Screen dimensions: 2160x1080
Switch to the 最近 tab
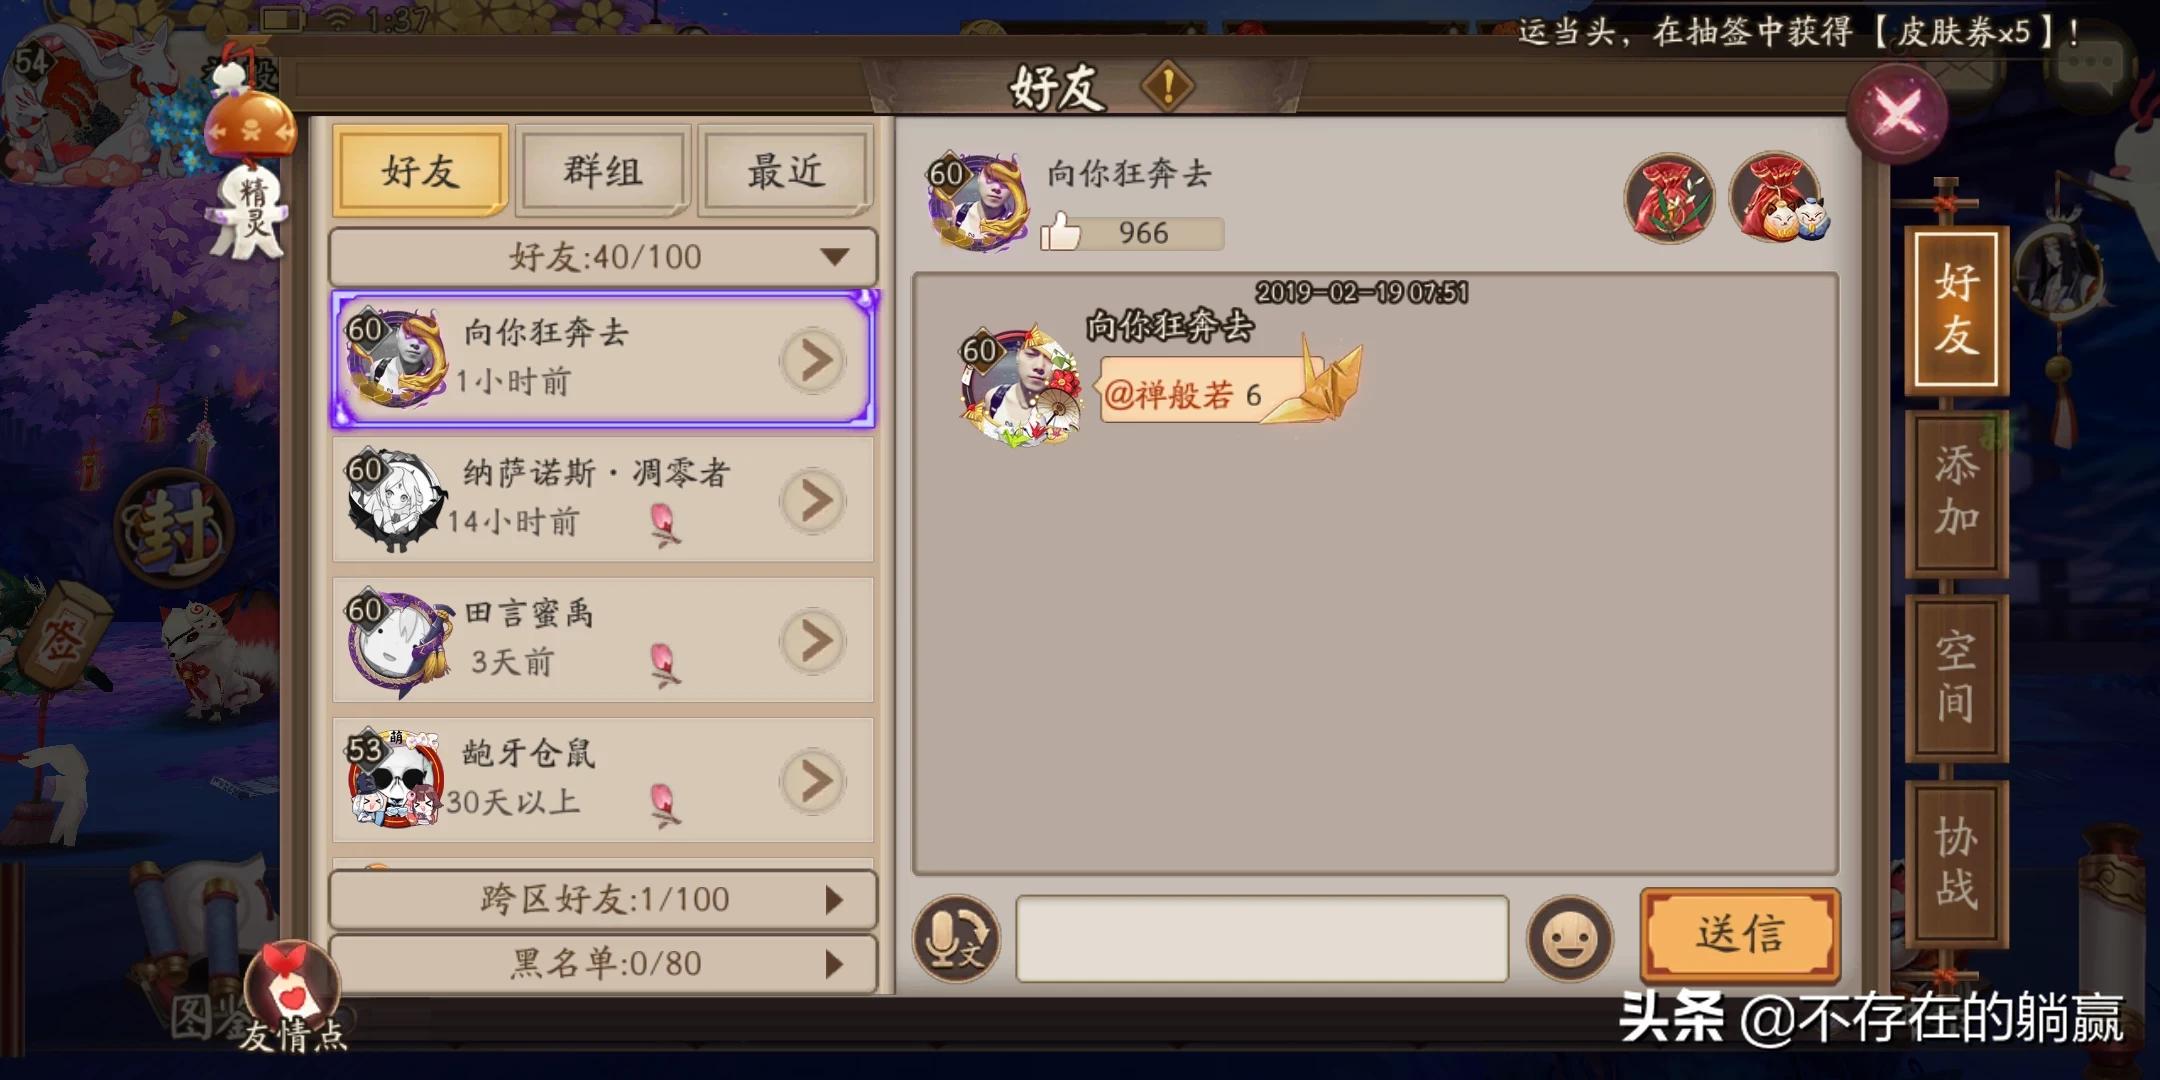tap(785, 171)
